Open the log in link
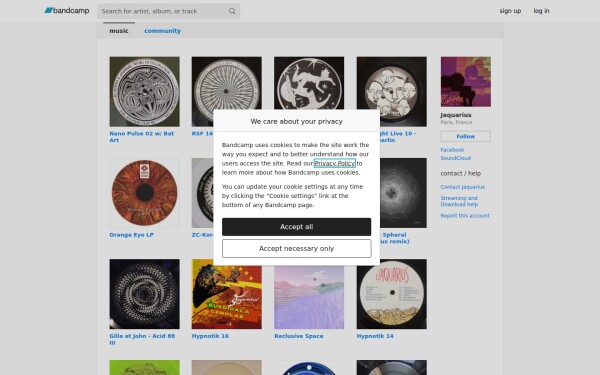 point(541,11)
